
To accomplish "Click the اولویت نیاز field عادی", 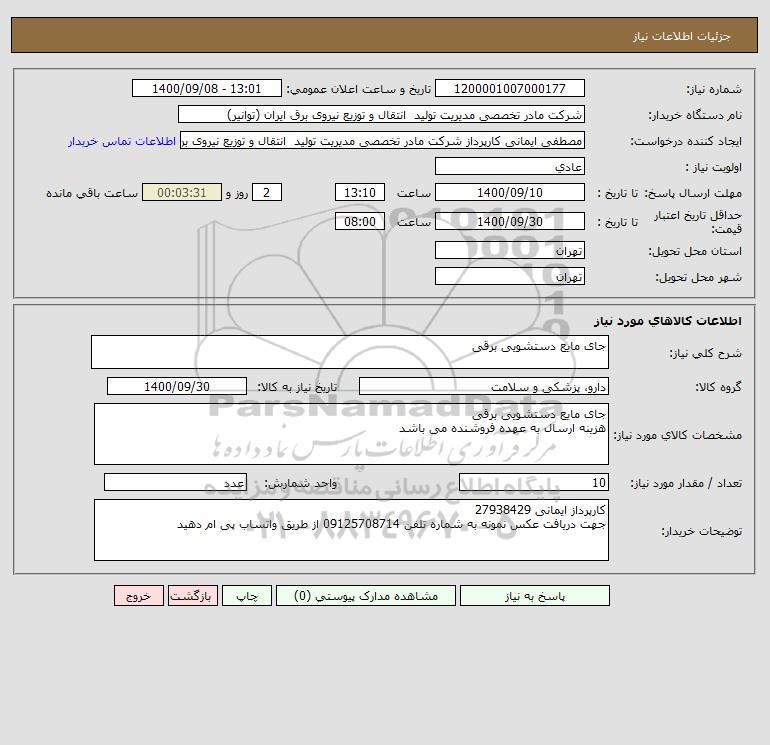I will [510, 166].
